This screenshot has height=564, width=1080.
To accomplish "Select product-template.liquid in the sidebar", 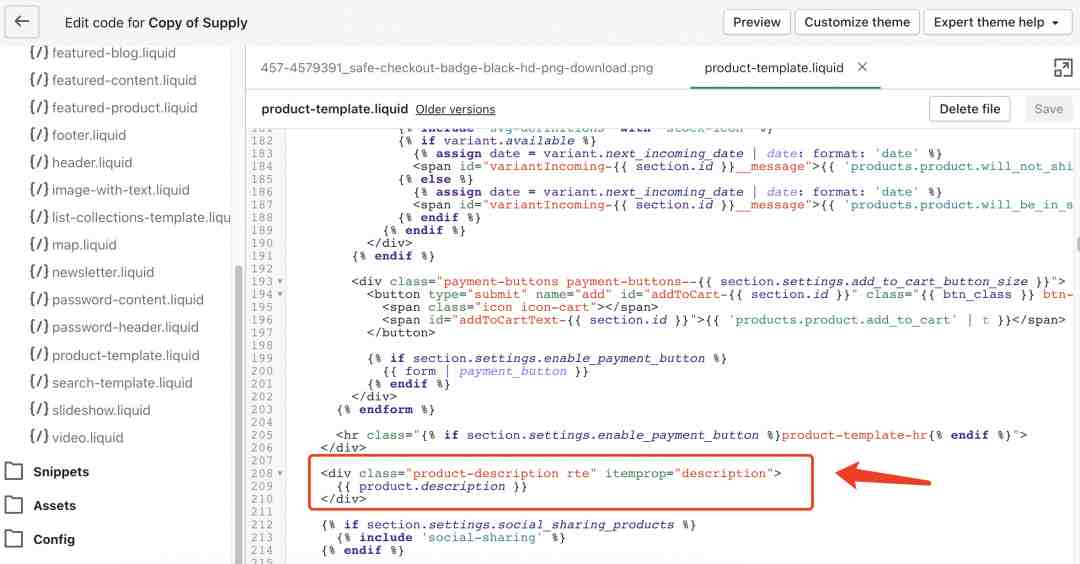I will point(125,355).
